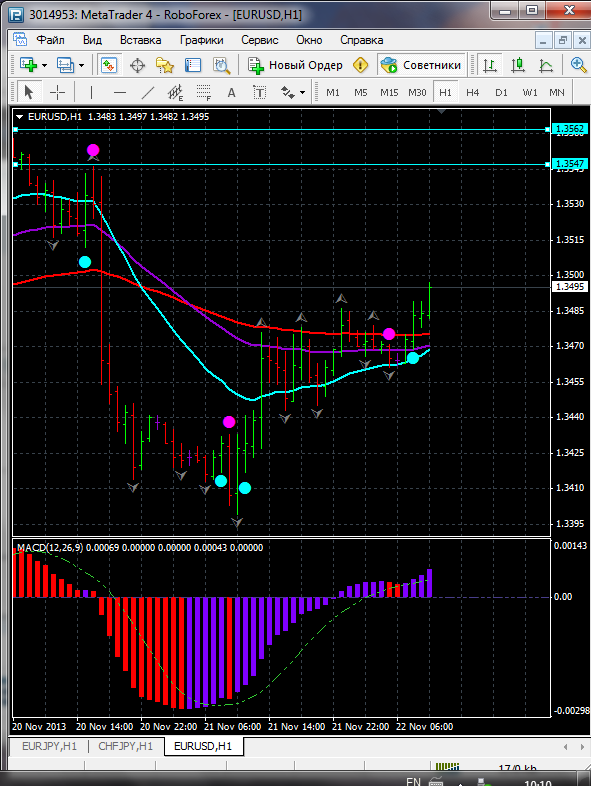Image resolution: width=600 pixels, height=786 pixels.
Task: Select the crosshair tool
Action: point(58,92)
